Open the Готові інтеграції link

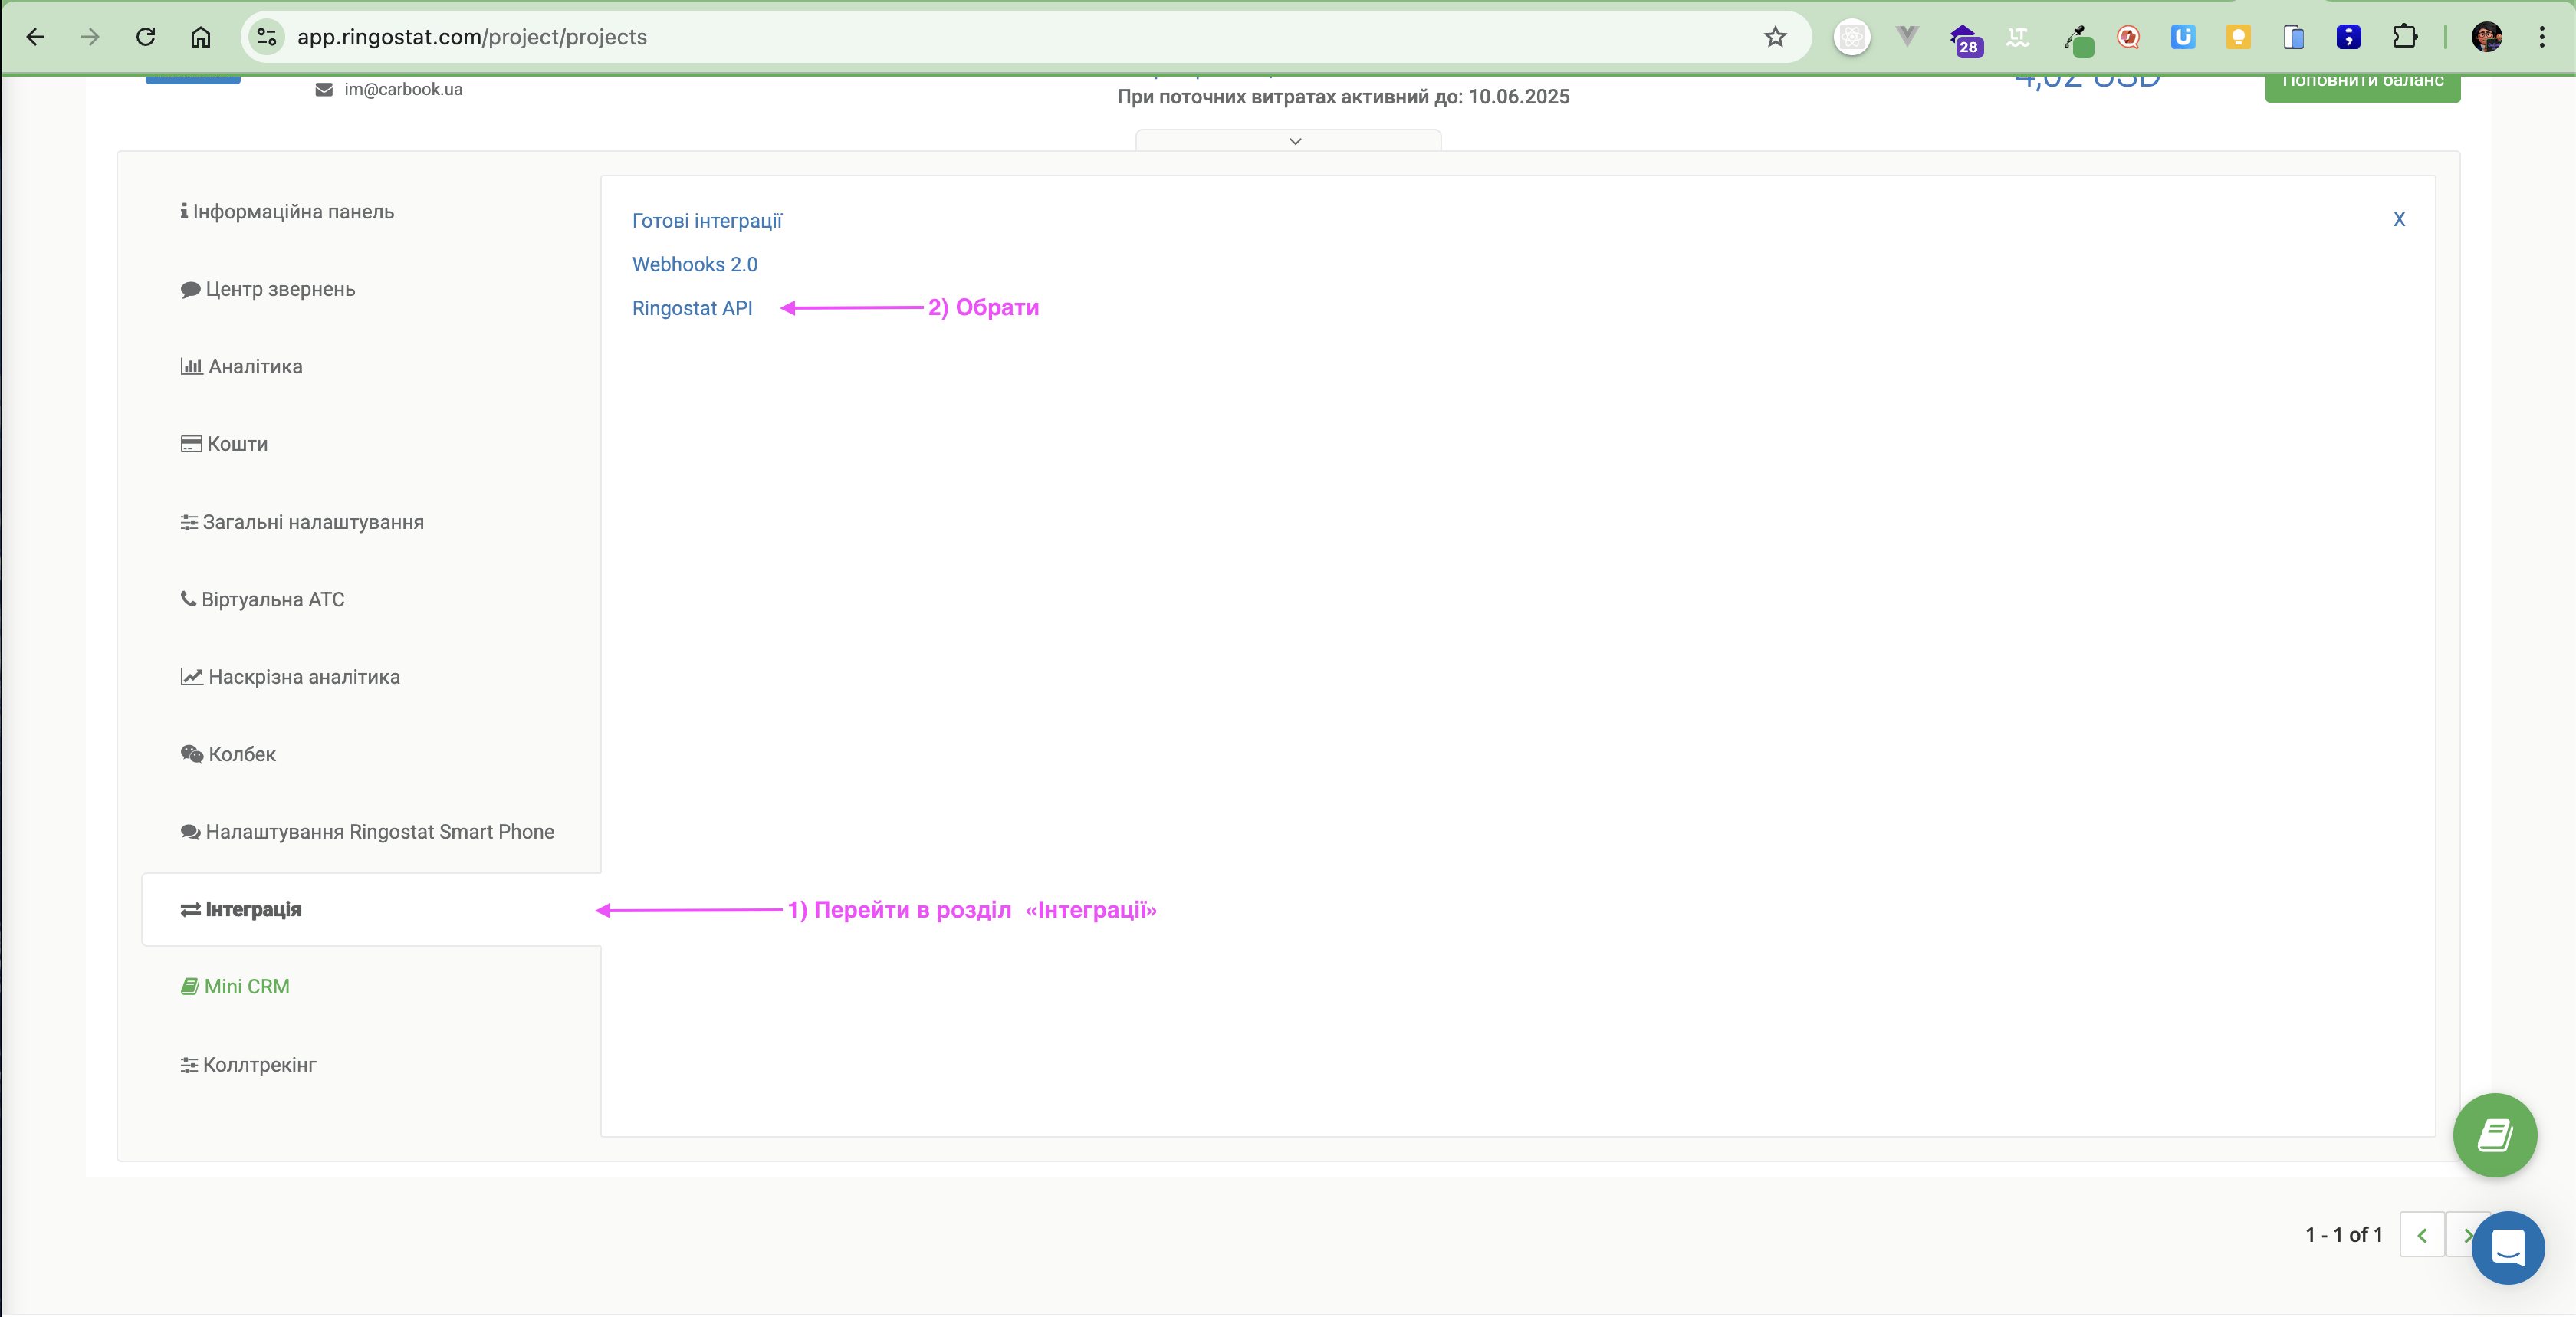[706, 221]
